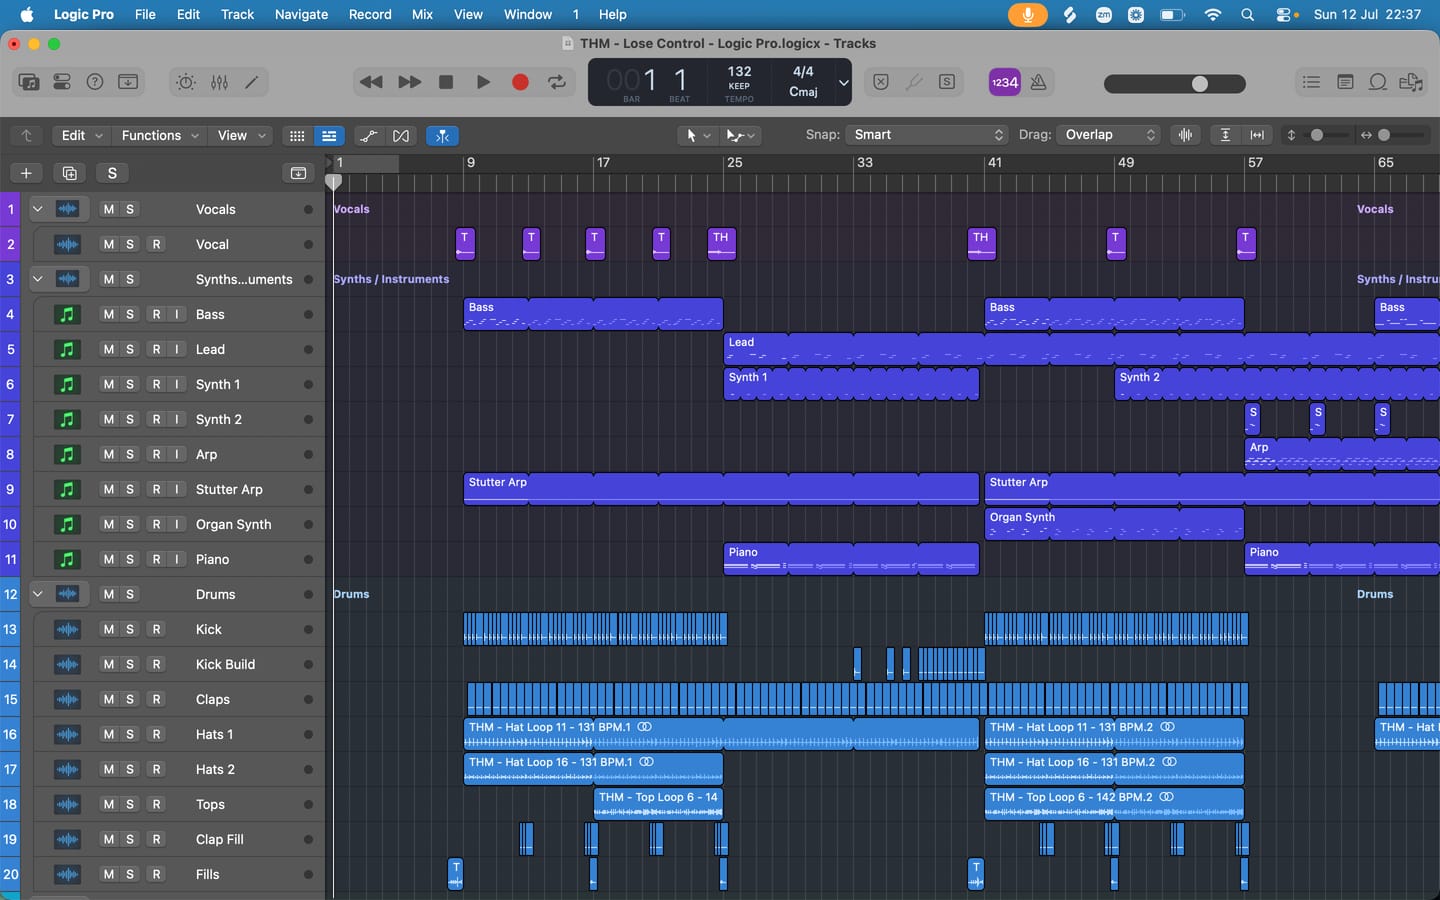Show track automation
Image resolution: width=1440 pixels, height=900 pixels.
pos(368,136)
